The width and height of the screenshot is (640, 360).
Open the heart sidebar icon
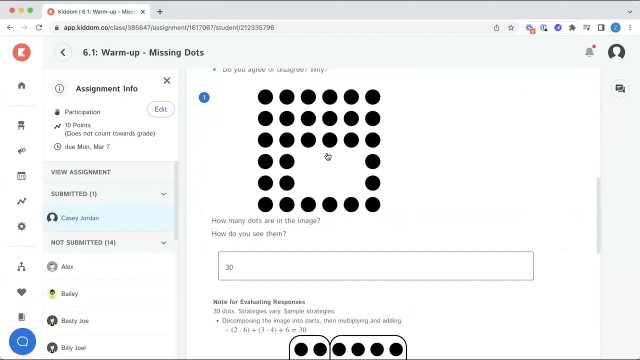22,292
